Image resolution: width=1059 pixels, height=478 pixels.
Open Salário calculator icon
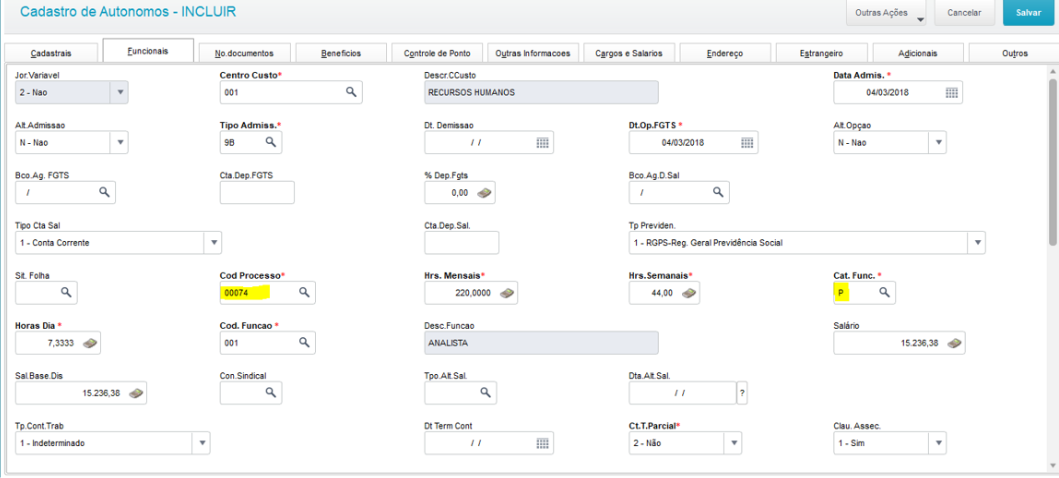[954, 343]
